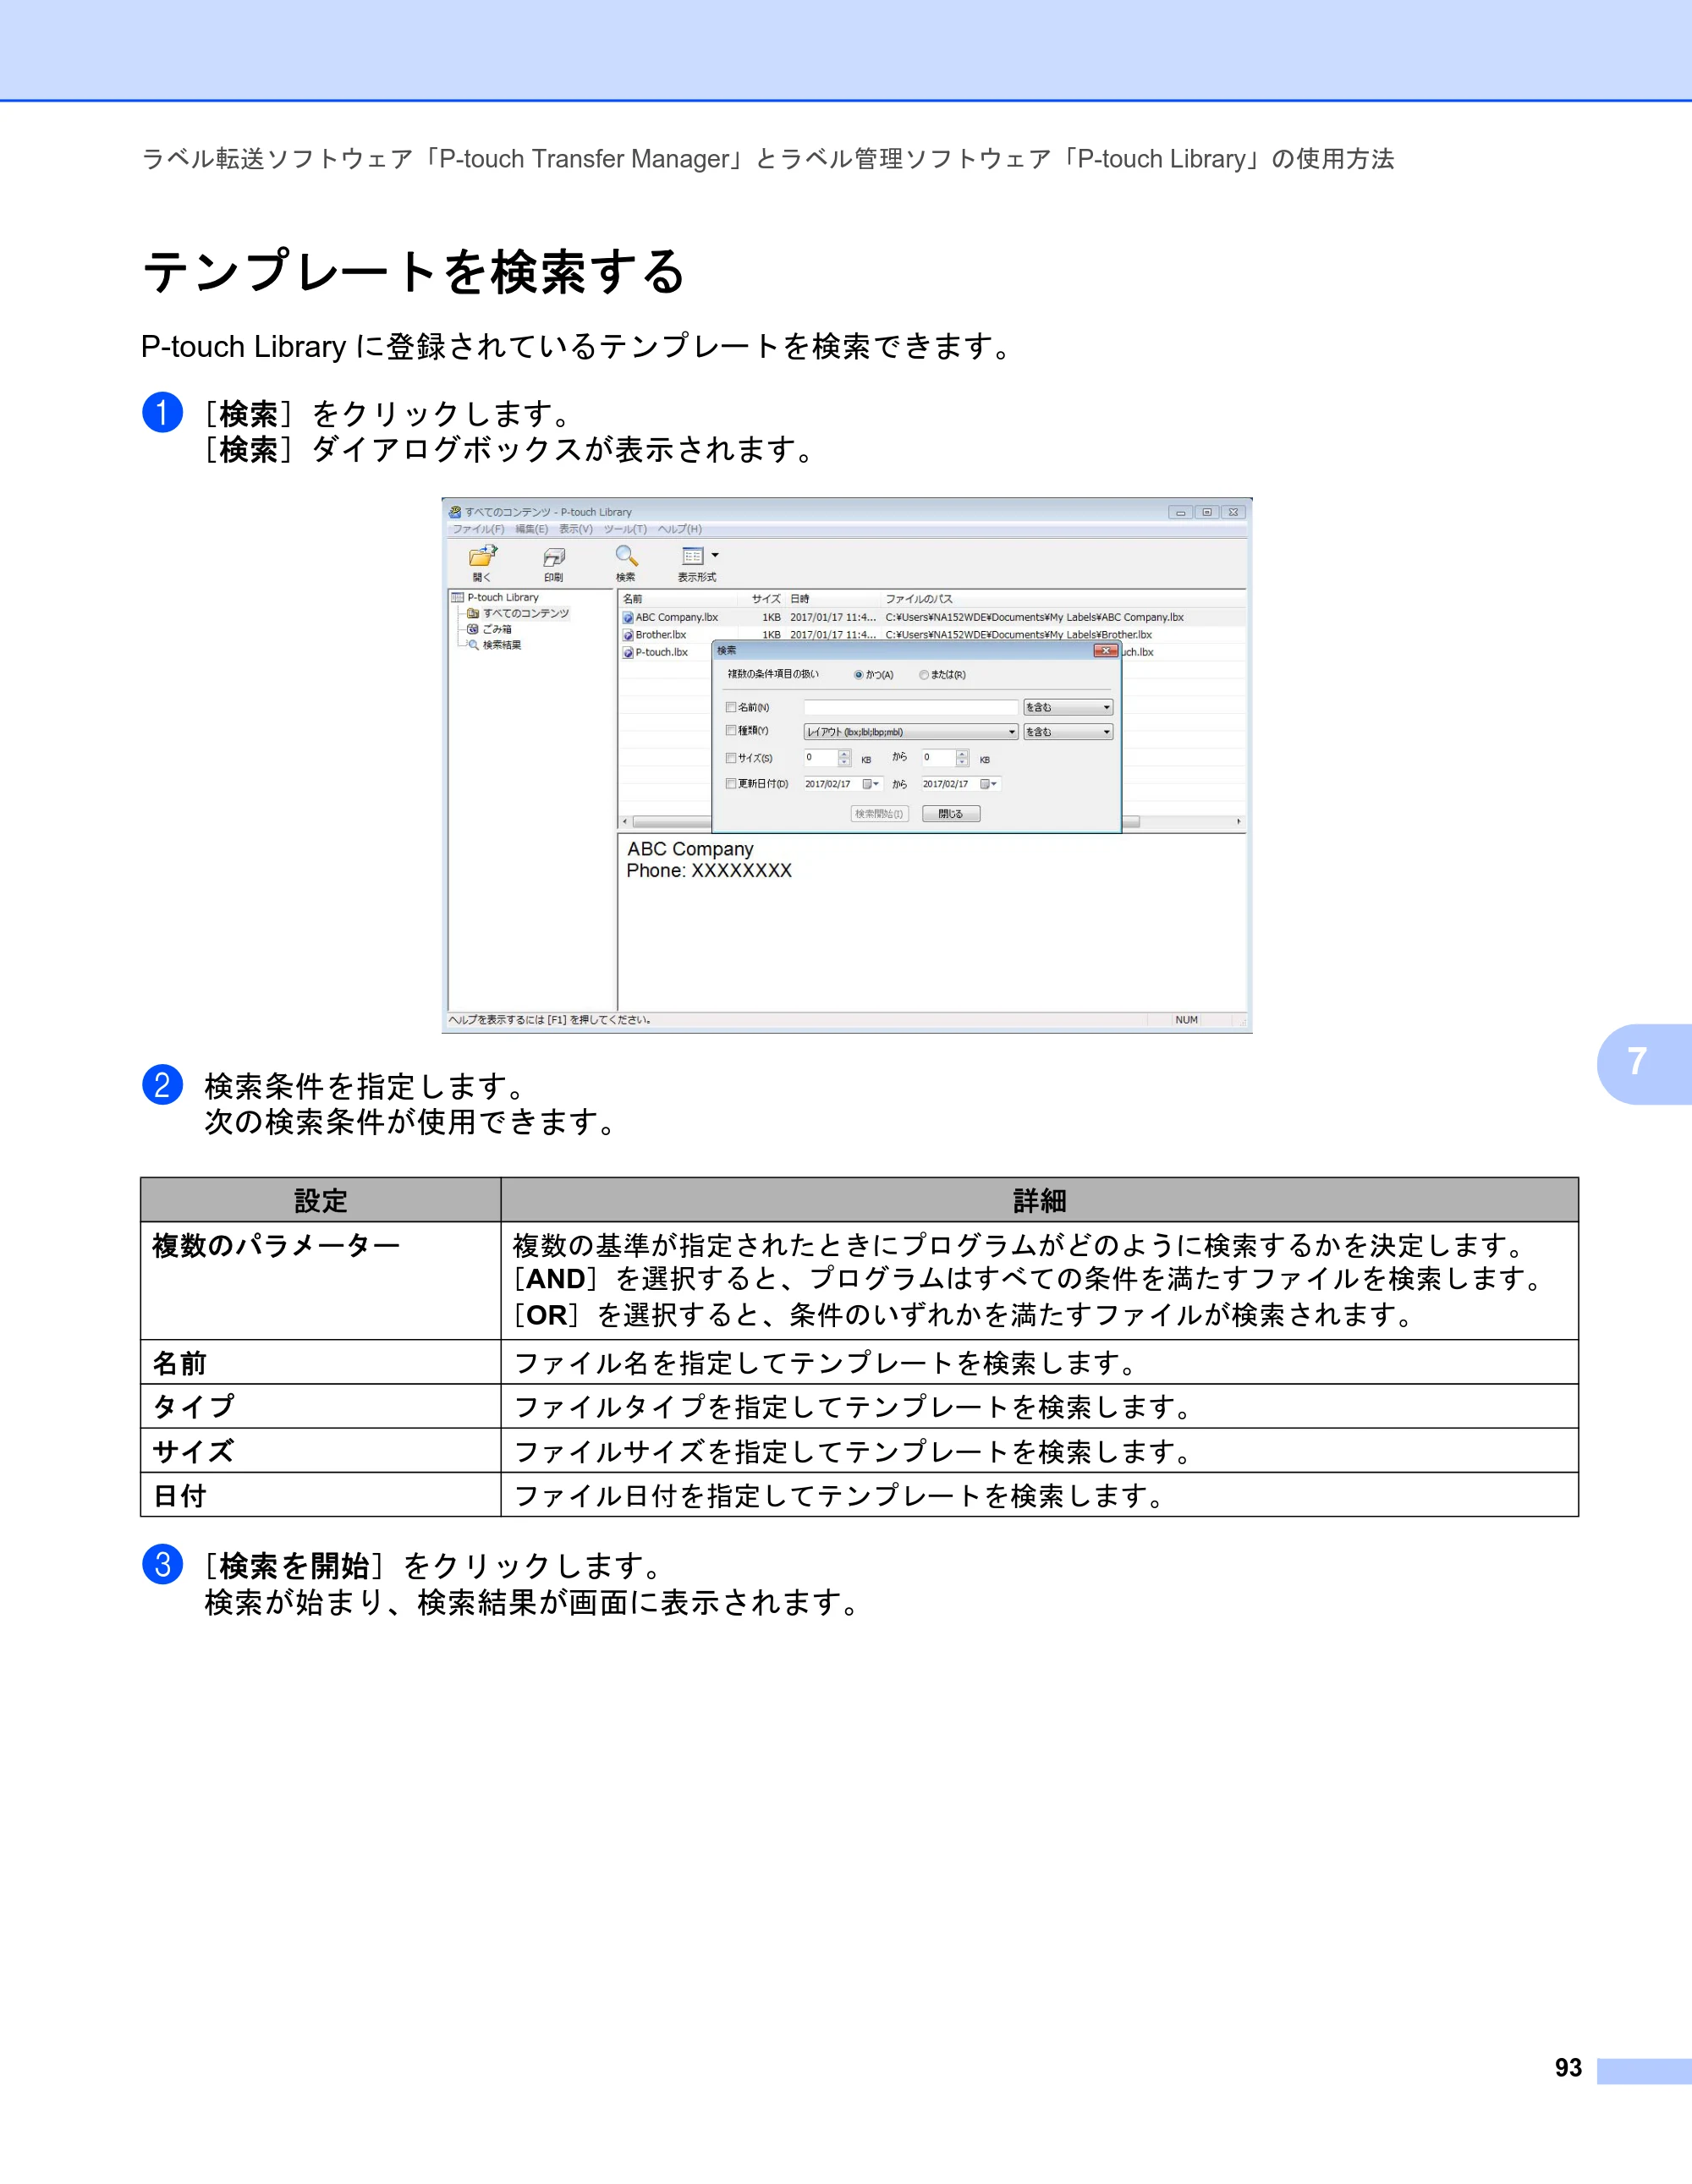This screenshot has width=1692, height=2184.
Task: Click the 印刷 print toolbar icon
Action: coord(554,557)
